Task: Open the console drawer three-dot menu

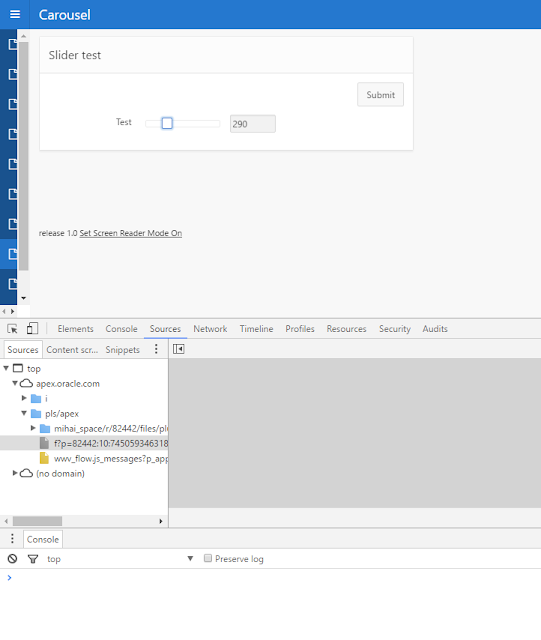Action: pyautogui.click(x=12, y=539)
